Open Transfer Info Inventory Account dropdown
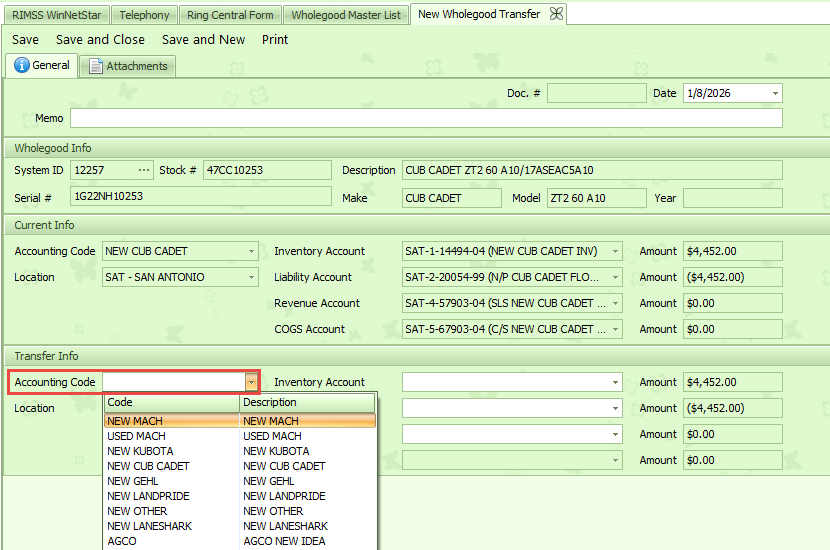Image resolution: width=830 pixels, height=550 pixels. (x=615, y=382)
